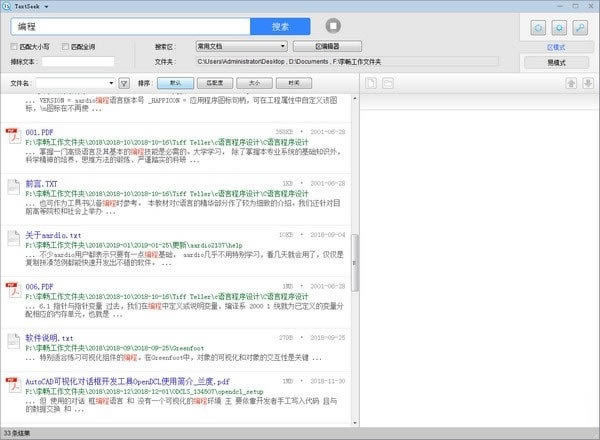Click text file icon of 前言.TXT result
The height and width of the screenshot is (440, 600).
(13, 189)
